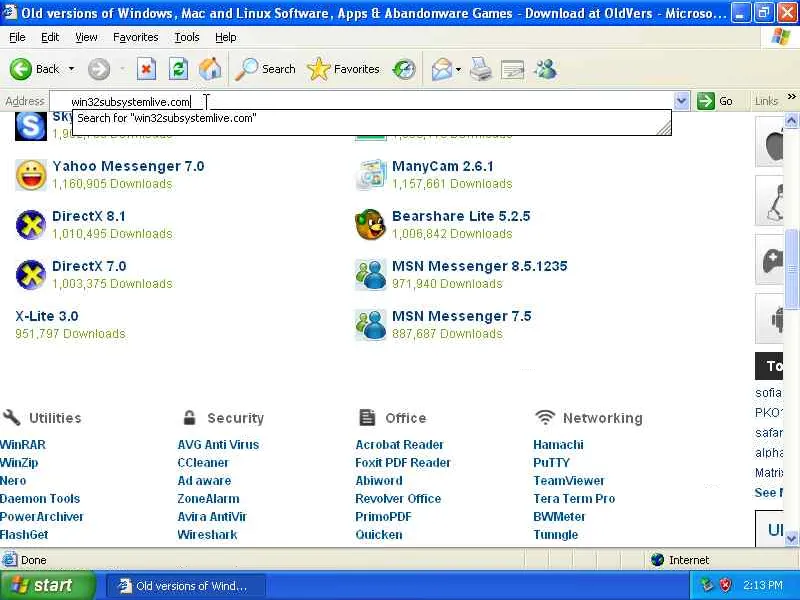Open Search pane with magnifier icon
The image size is (800, 600).
247,69
